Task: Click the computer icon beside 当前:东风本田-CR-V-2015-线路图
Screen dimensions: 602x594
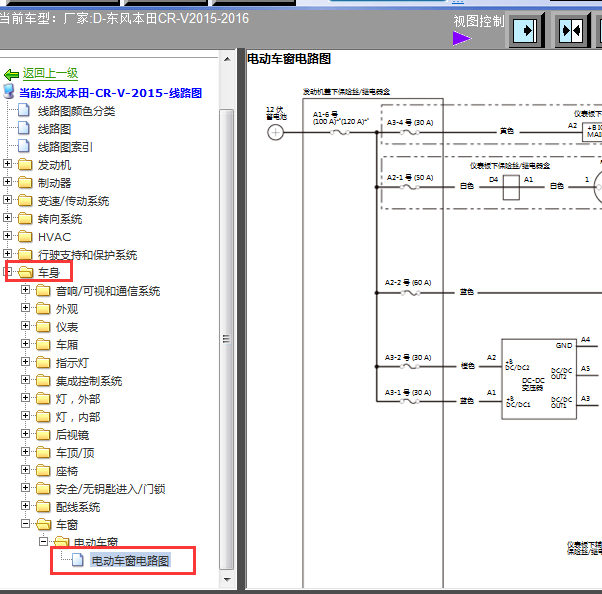Action: tap(8, 91)
